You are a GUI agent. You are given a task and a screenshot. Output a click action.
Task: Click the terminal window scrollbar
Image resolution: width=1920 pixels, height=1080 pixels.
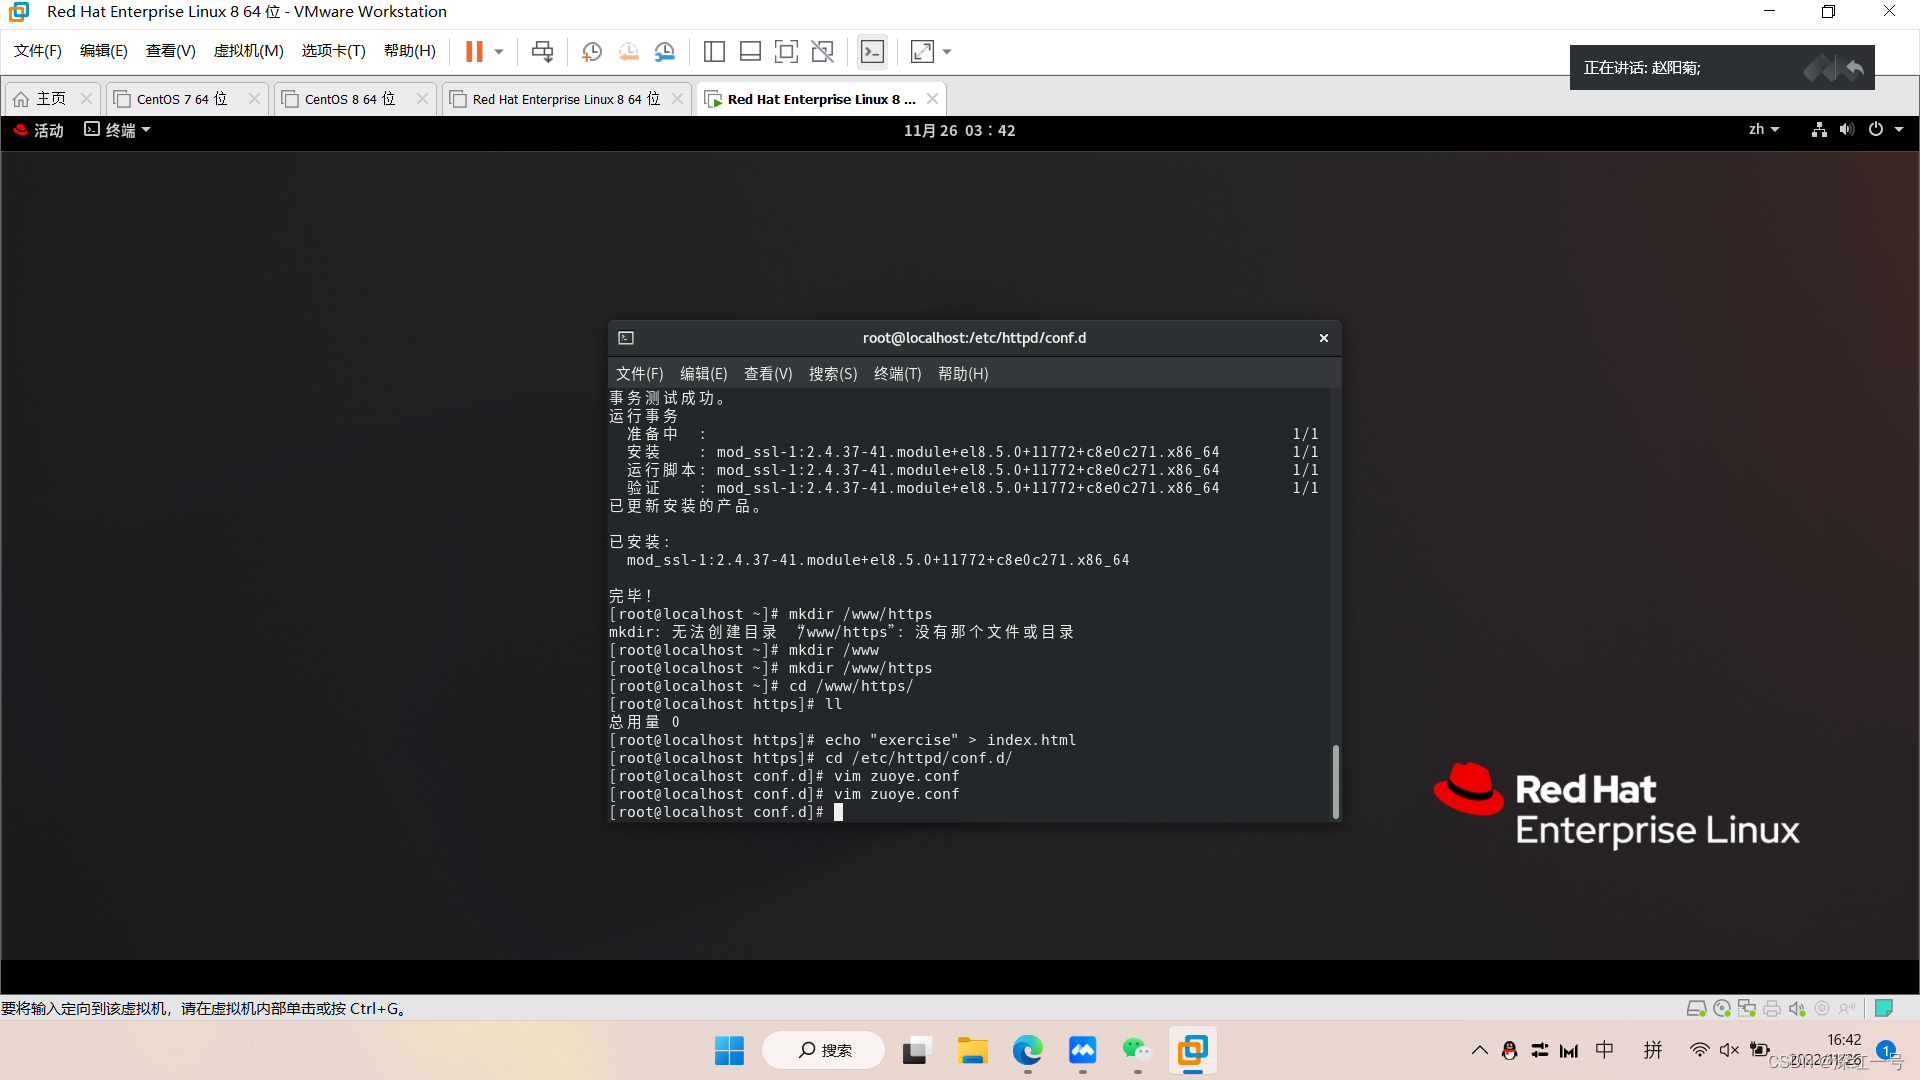[1335, 780]
